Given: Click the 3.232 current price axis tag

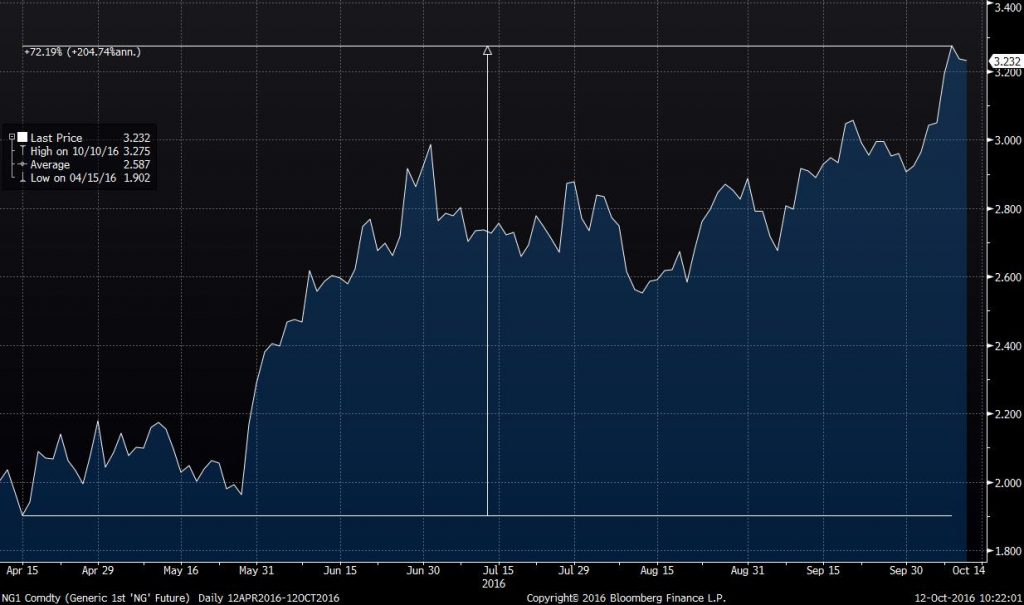Looking at the screenshot, I should 1003,61.
